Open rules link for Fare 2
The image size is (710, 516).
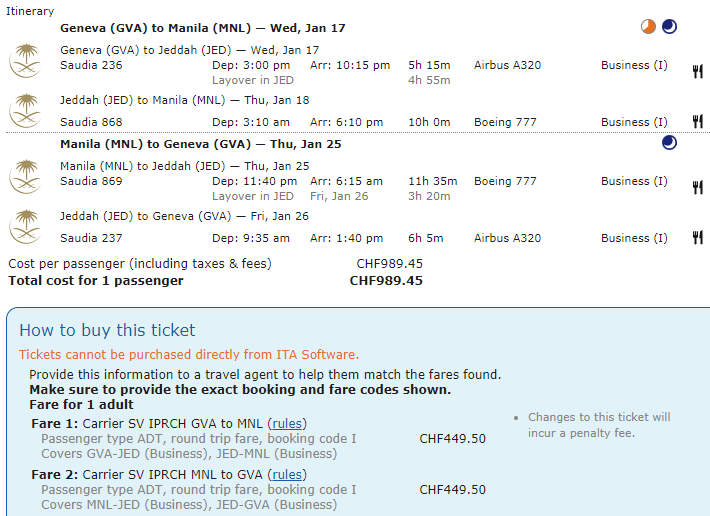pos(286,475)
